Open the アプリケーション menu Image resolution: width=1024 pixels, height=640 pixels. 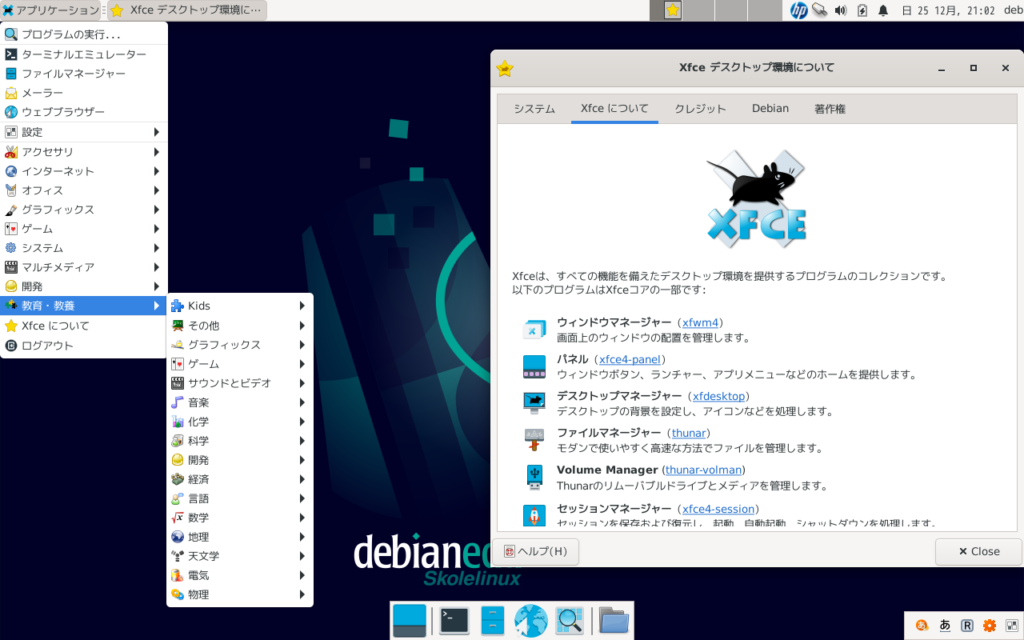52,9
